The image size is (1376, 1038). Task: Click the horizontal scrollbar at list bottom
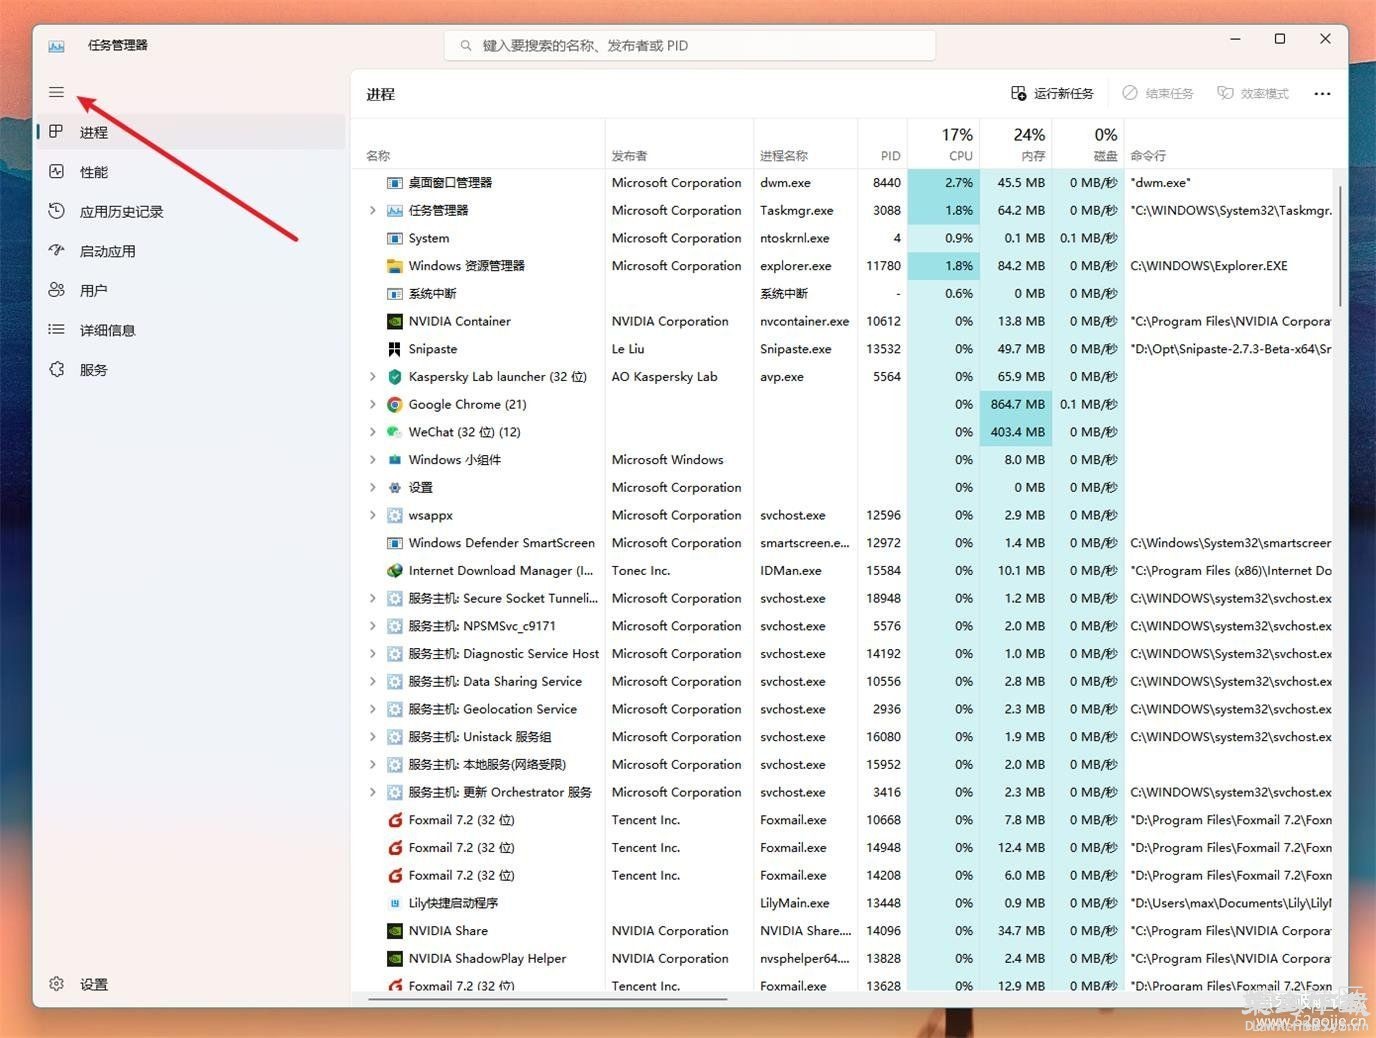(x=547, y=997)
